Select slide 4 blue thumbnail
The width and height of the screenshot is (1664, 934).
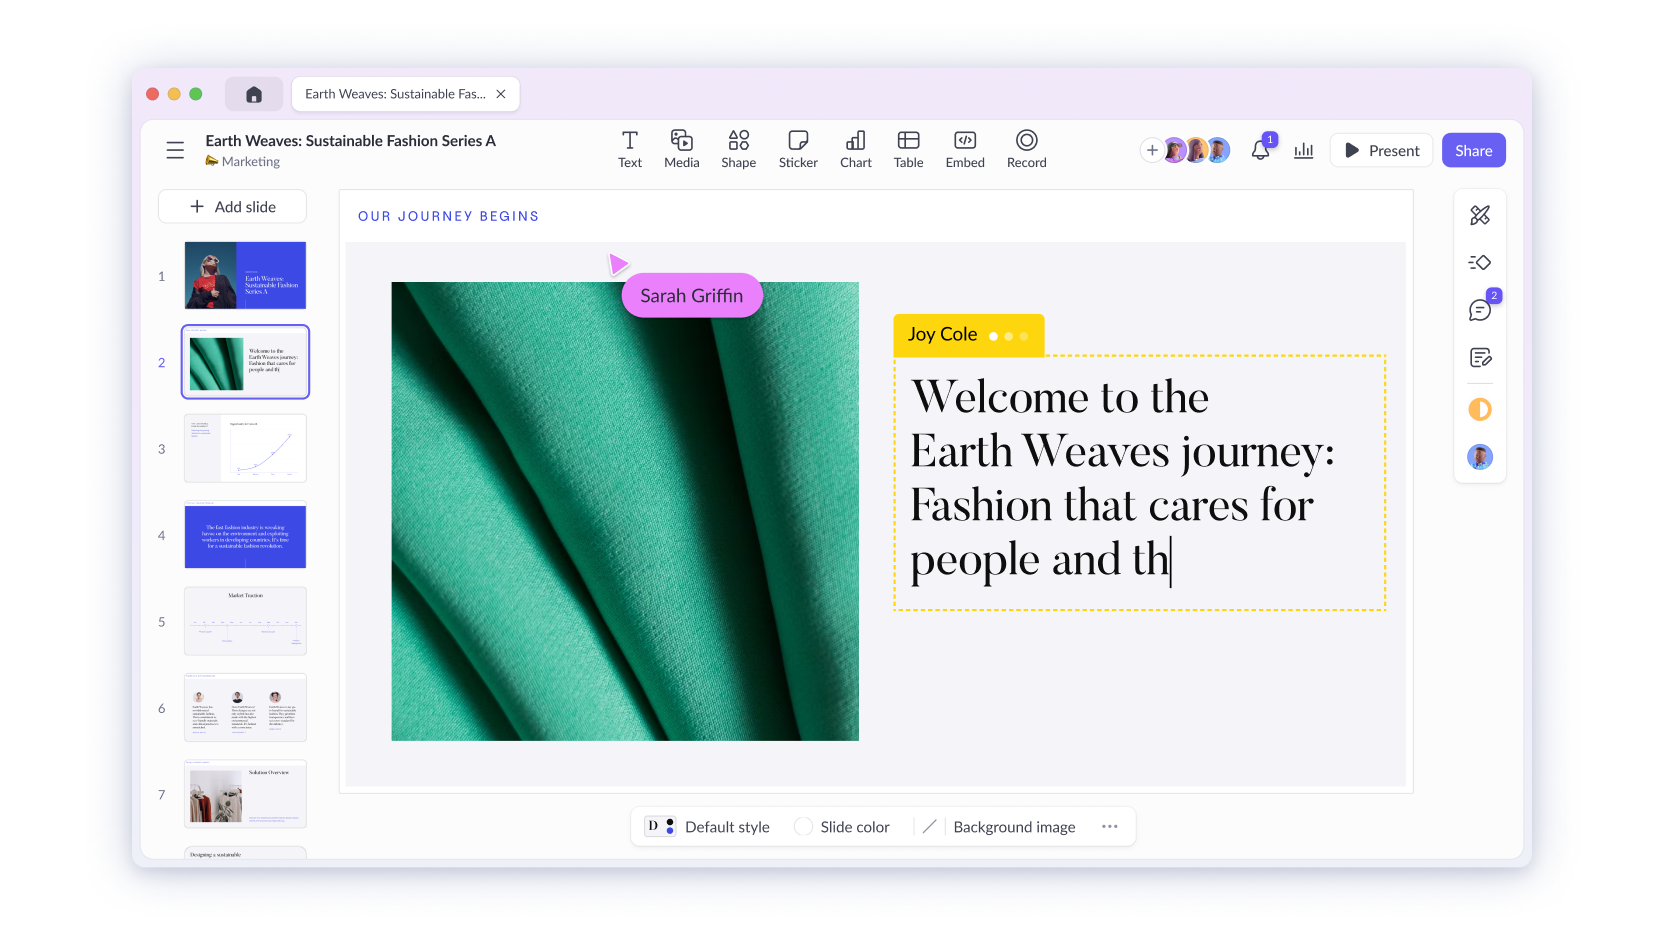coord(245,535)
